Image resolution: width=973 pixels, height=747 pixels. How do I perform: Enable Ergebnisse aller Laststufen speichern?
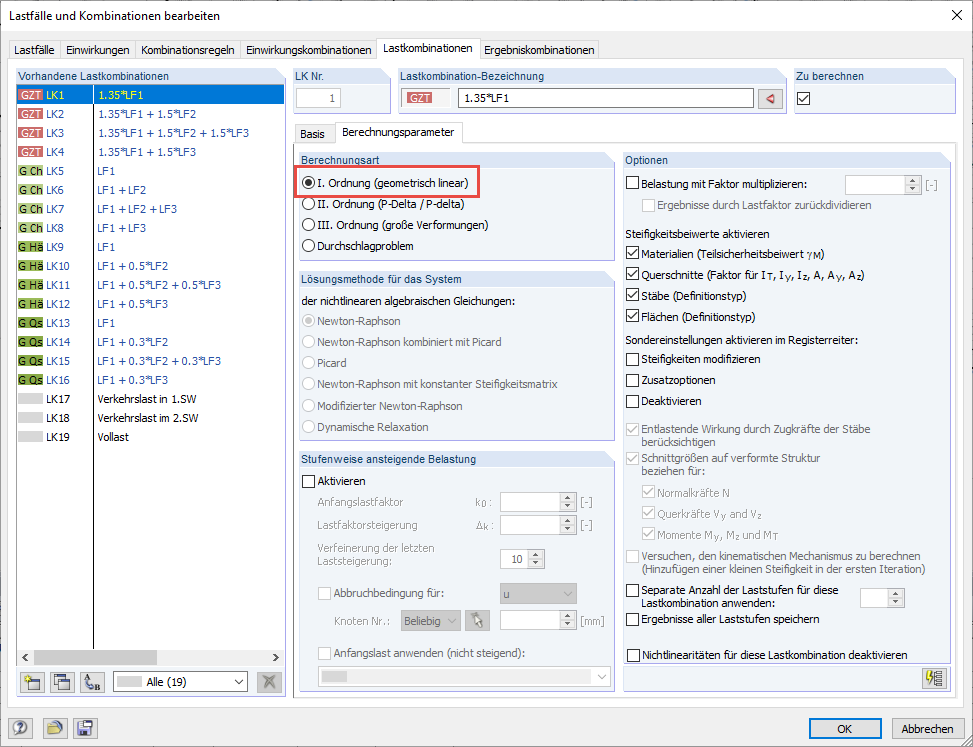[632, 619]
